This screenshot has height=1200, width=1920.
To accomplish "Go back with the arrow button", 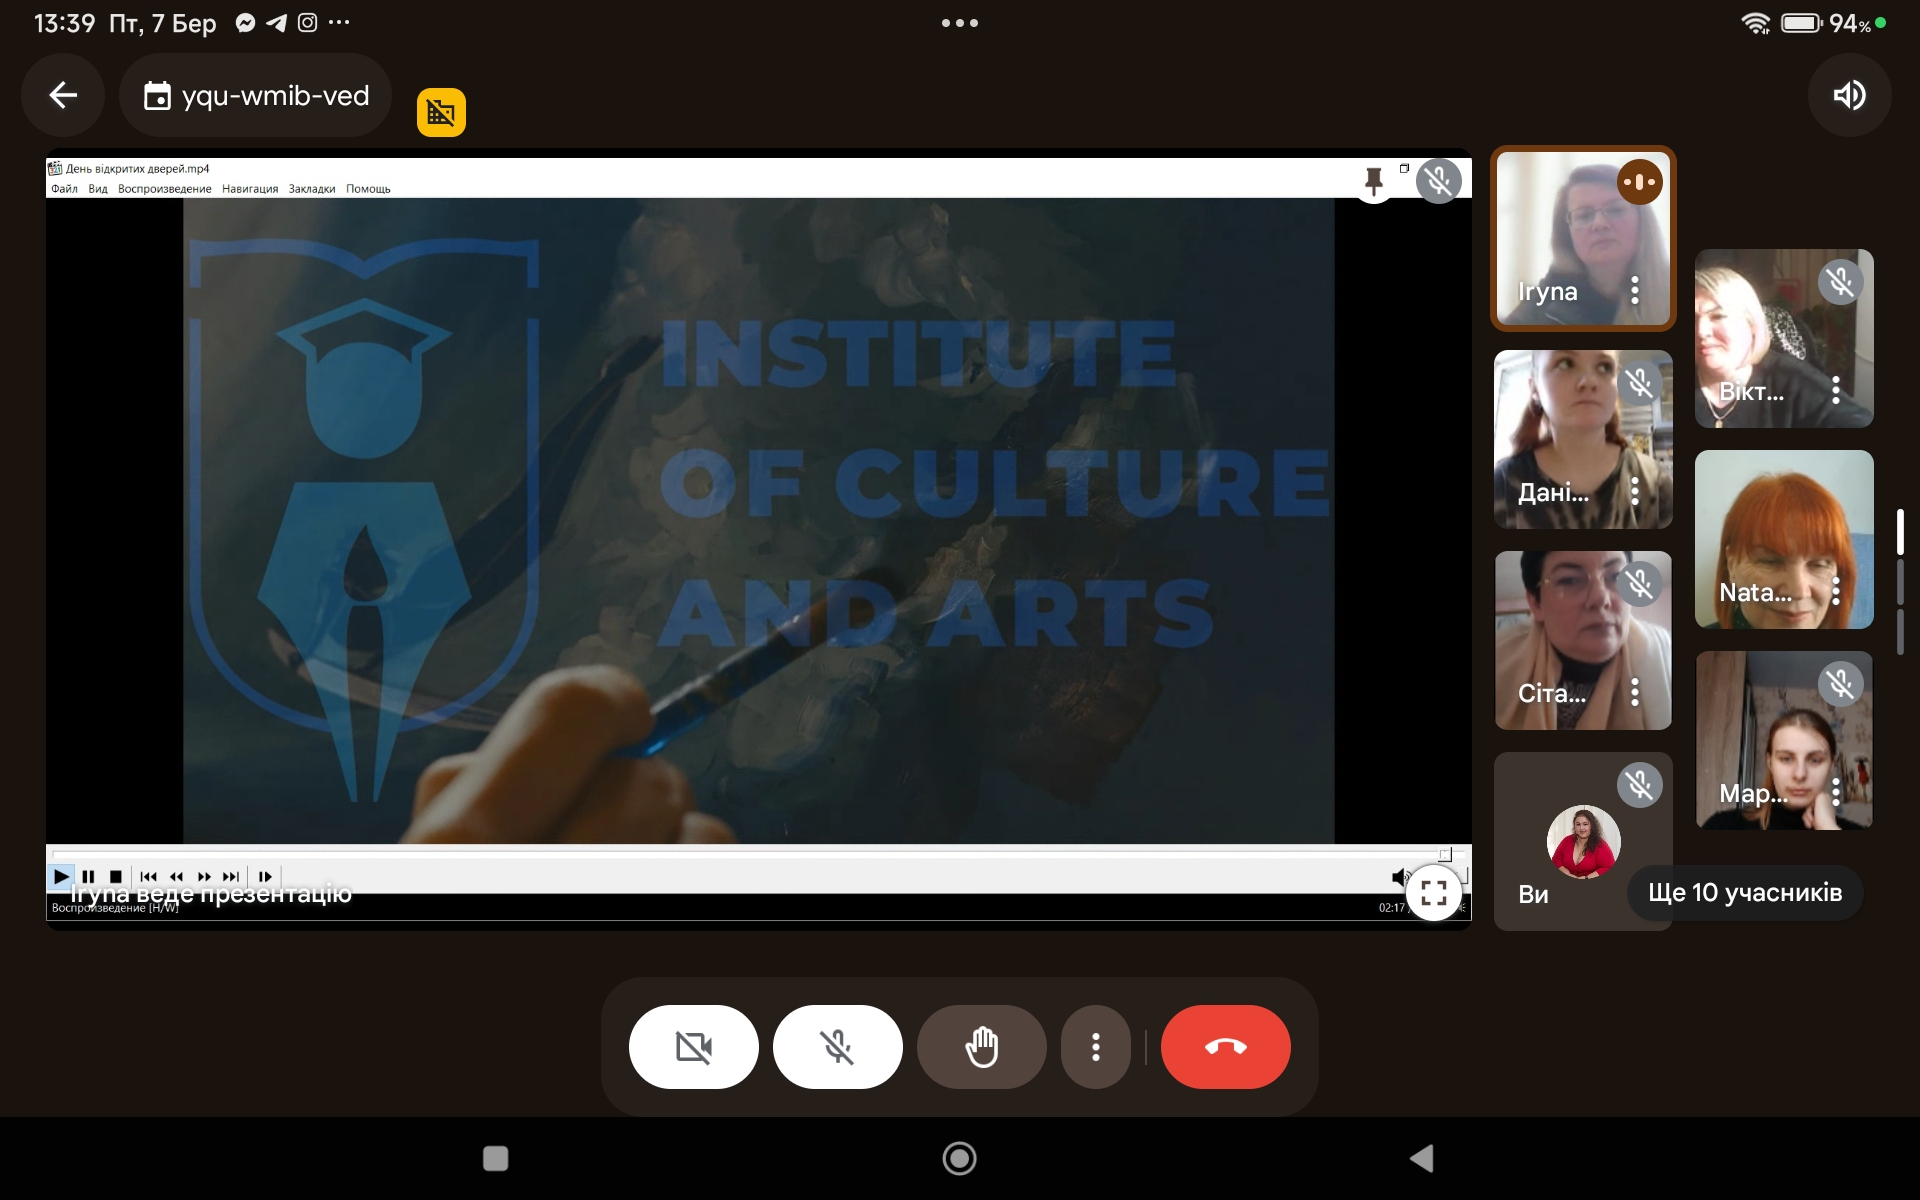I will [63, 95].
